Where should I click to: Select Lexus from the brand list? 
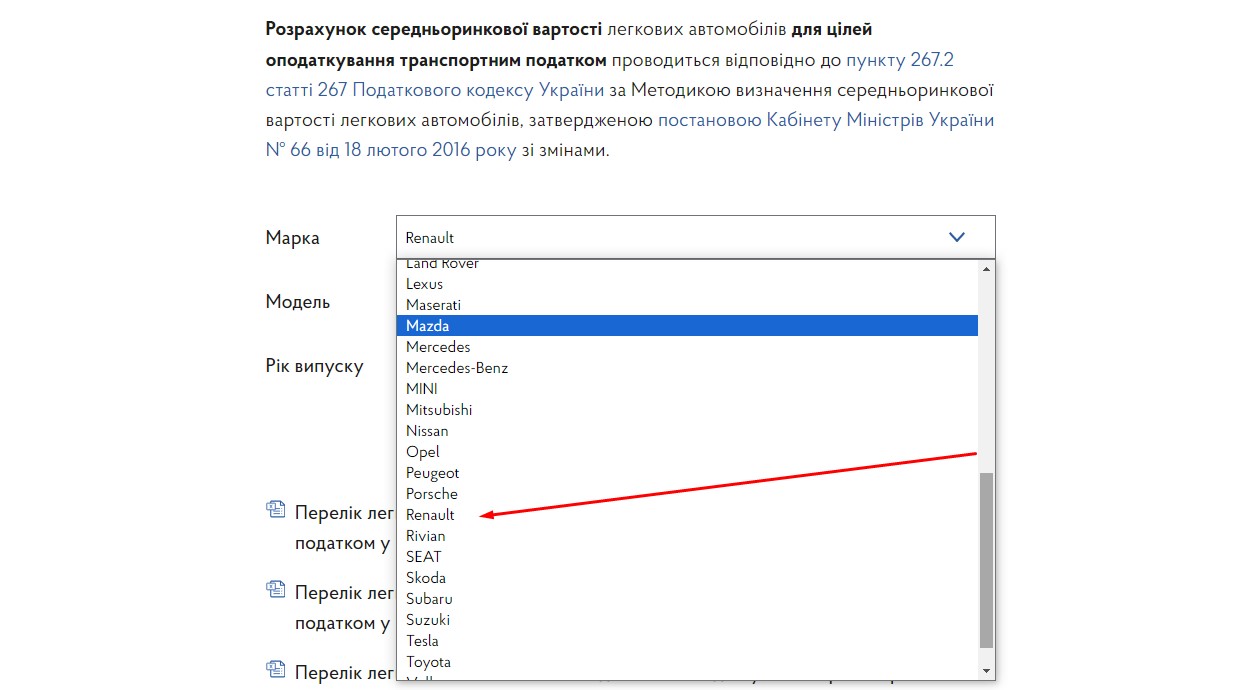pos(424,284)
